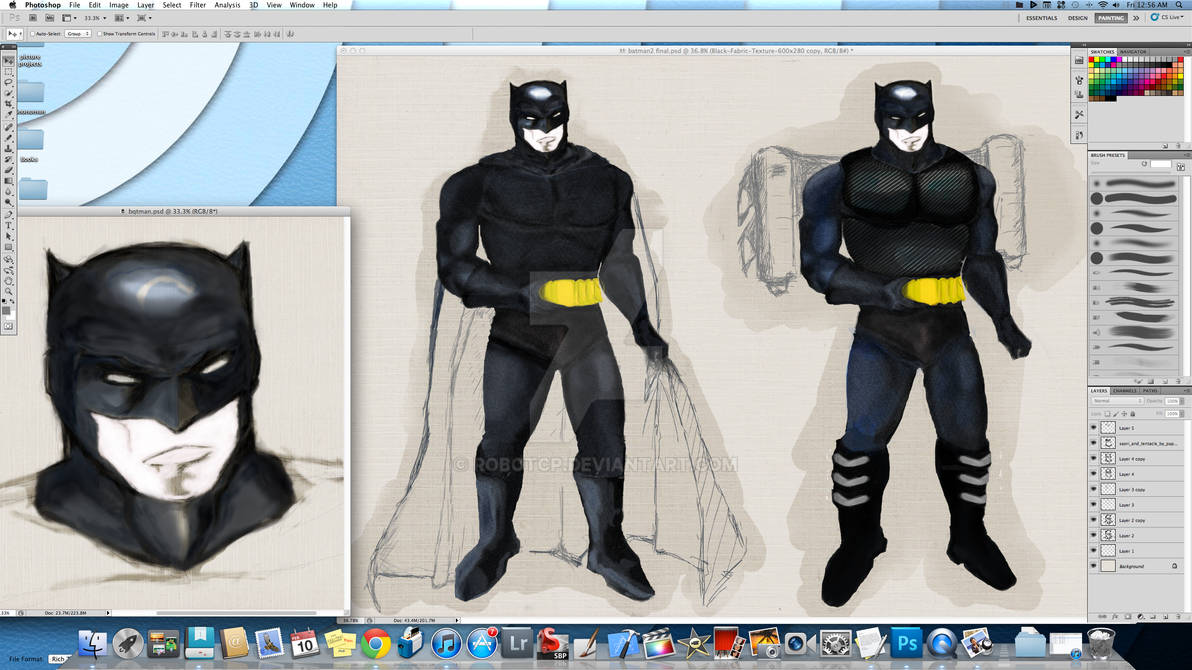The width and height of the screenshot is (1192, 670).
Task: Open the layer Opacity dropdown arrow
Action: coord(1182,401)
